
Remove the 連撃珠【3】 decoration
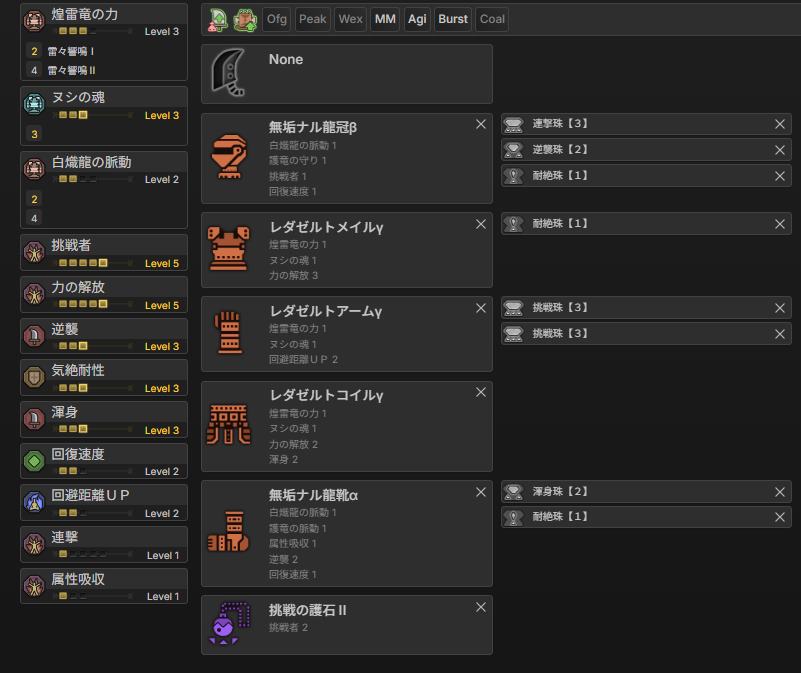(x=780, y=124)
